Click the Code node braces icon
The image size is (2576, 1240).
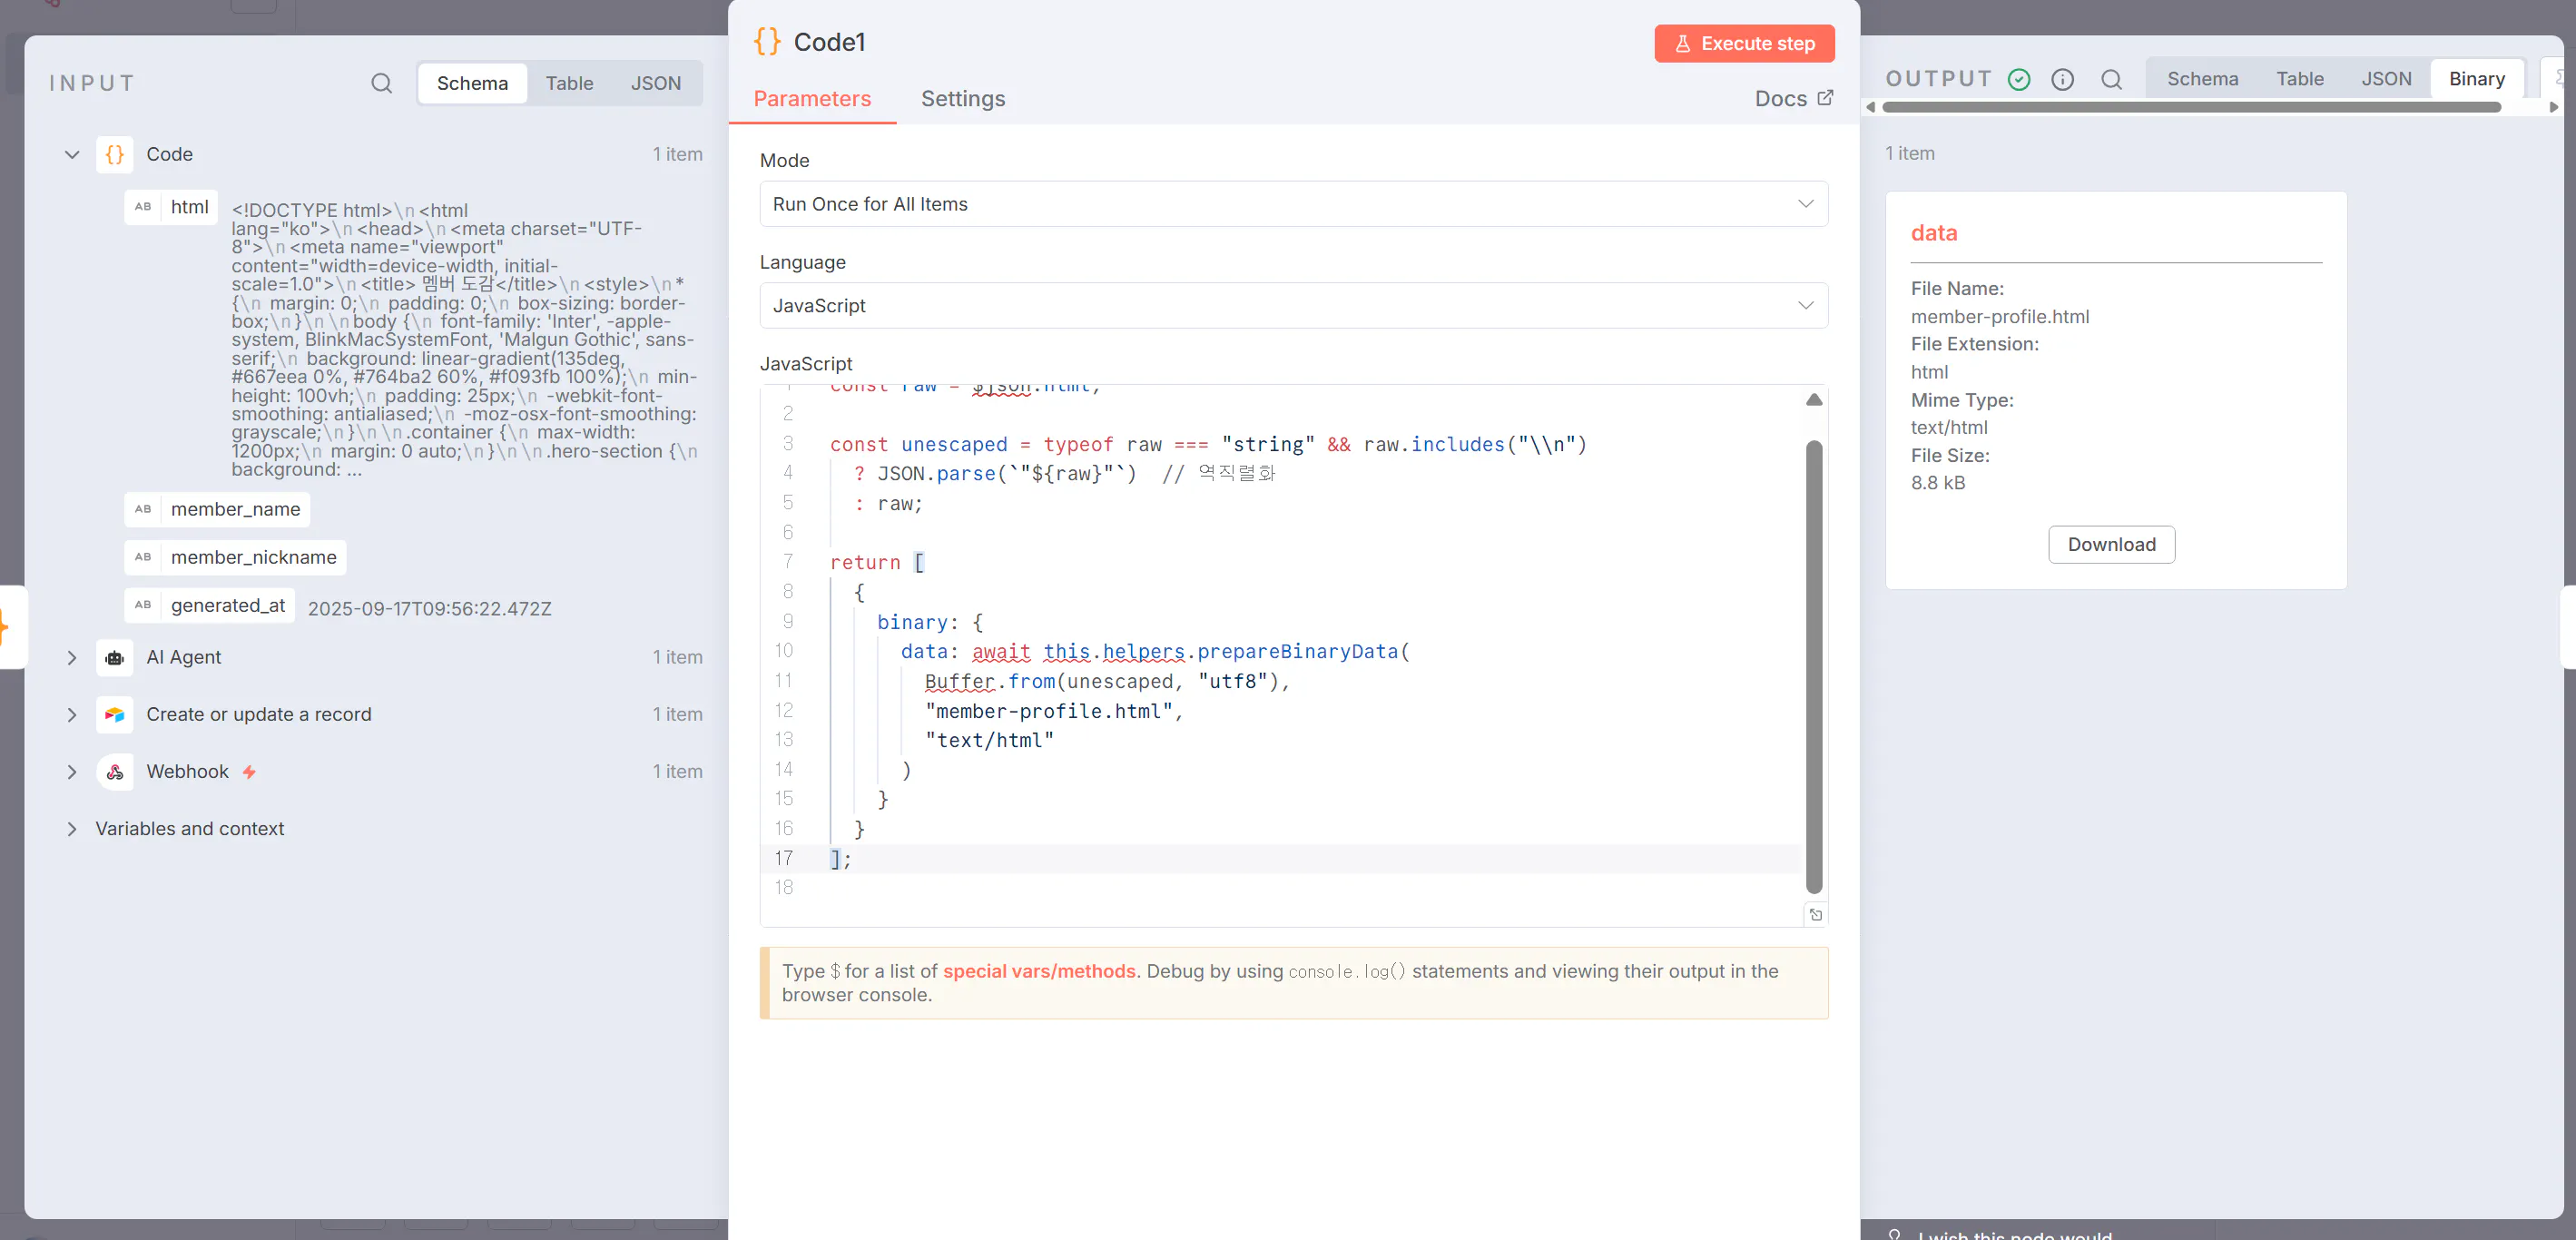[115, 154]
